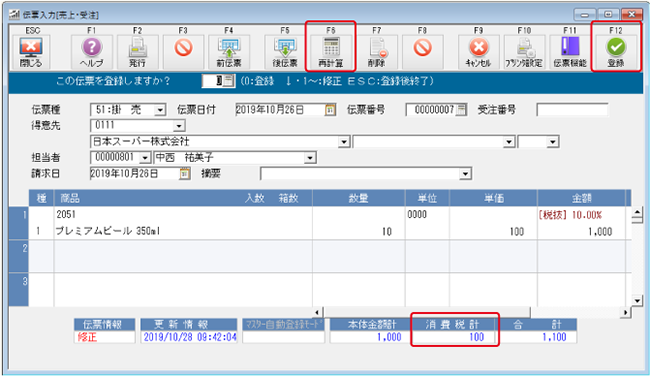Screen dimensions: 650x376
Task: Cancel with the F9 キャンセル icon
Action: 478,52
